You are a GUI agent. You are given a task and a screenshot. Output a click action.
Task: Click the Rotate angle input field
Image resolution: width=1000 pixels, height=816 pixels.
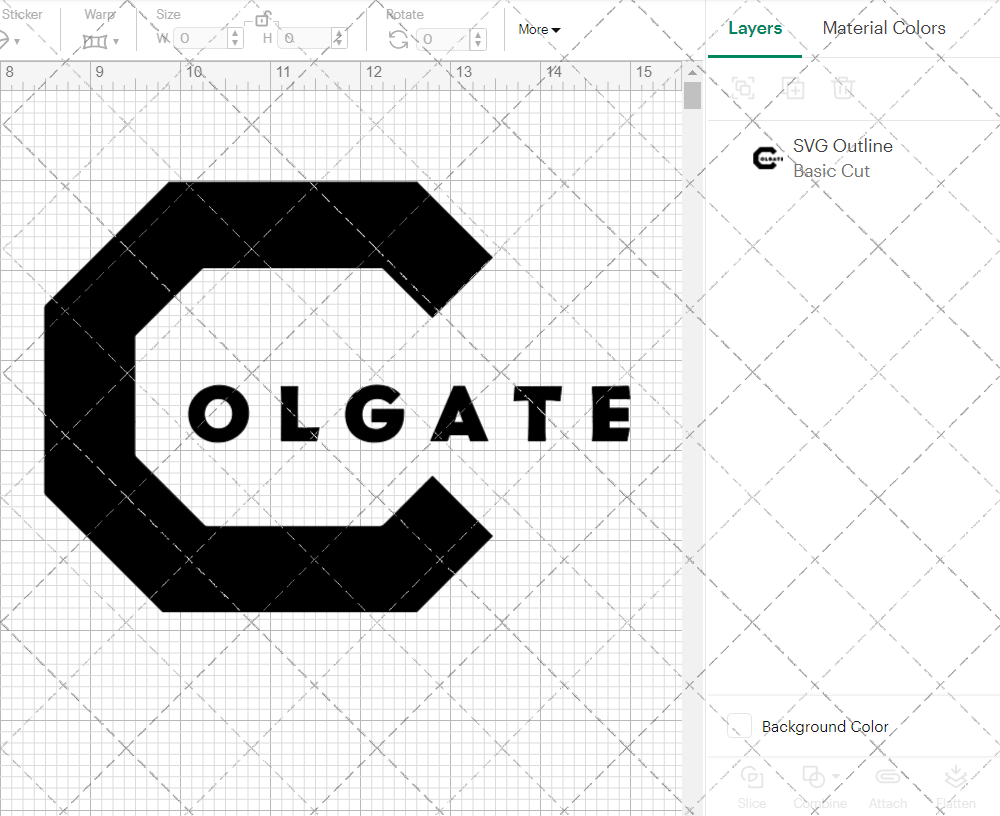pos(445,39)
